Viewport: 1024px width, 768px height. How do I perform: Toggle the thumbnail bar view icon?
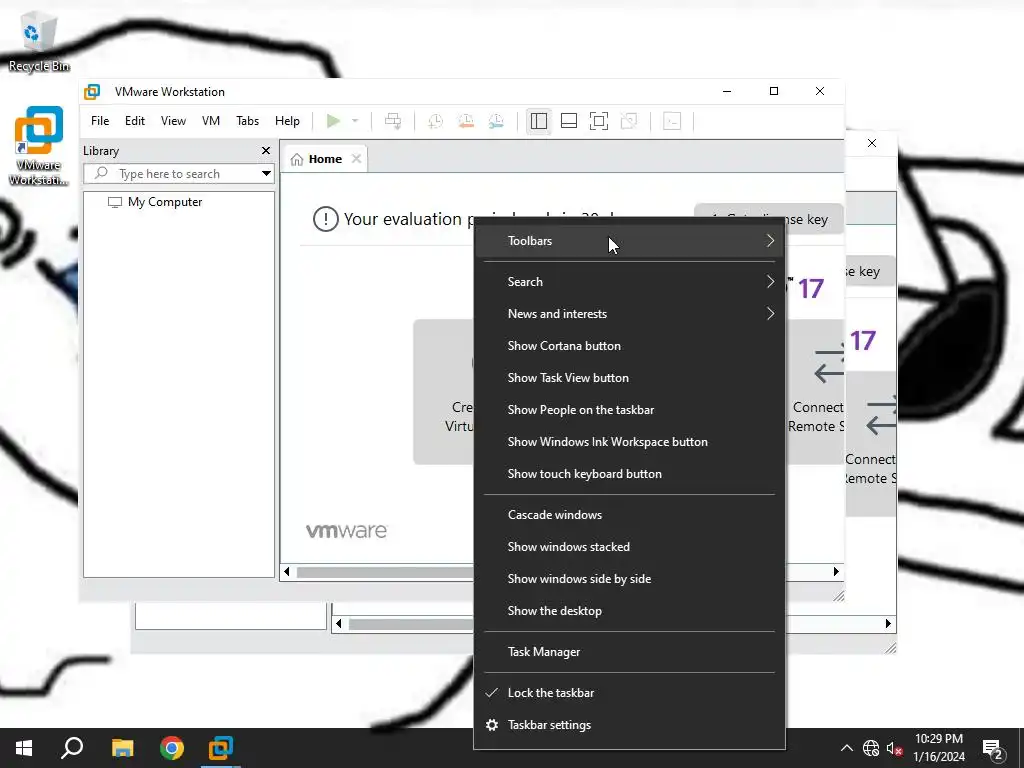[x=569, y=121]
